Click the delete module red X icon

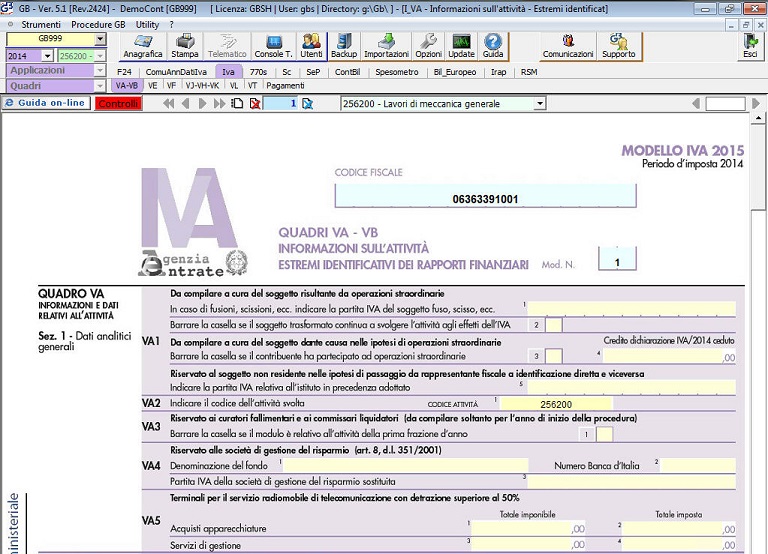click(x=255, y=104)
